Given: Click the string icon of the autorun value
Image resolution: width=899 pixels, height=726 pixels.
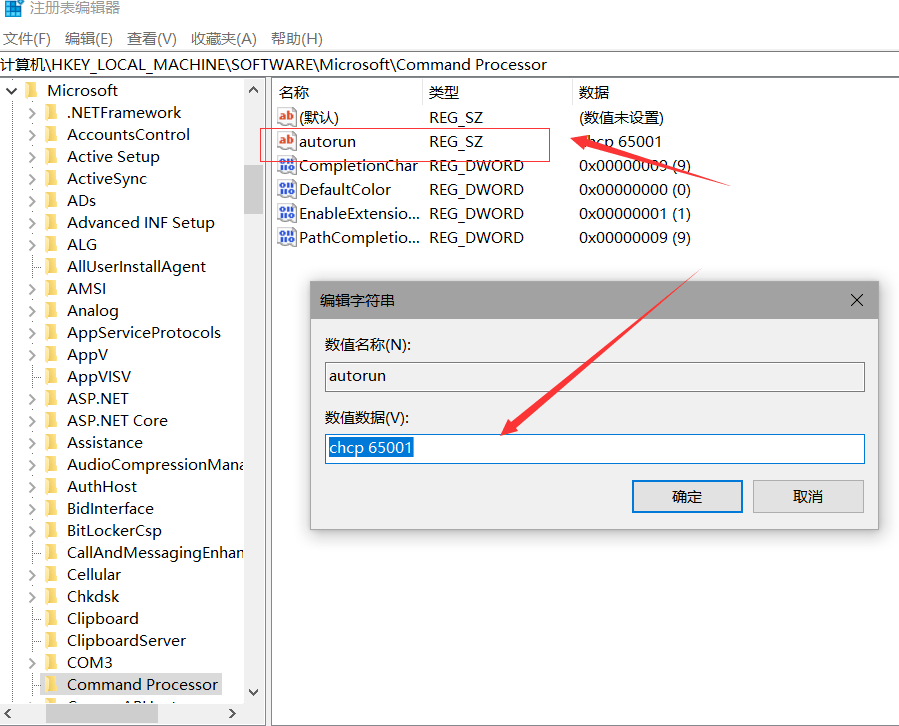Looking at the screenshot, I should (x=287, y=141).
